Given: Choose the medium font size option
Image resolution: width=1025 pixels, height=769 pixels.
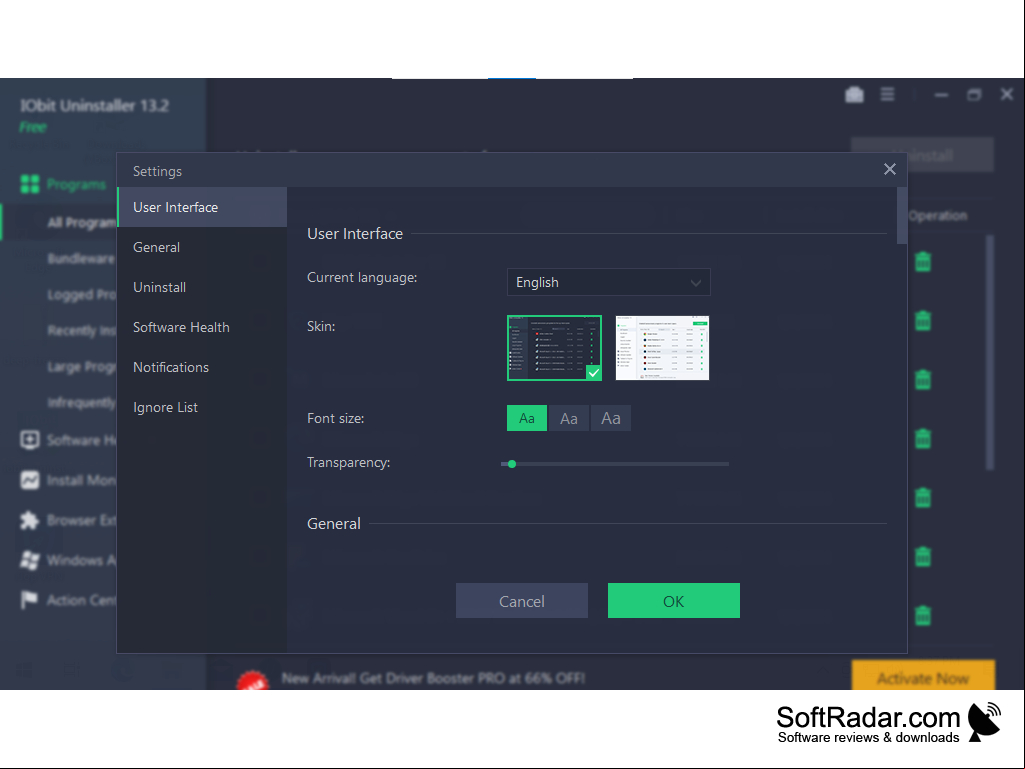Looking at the screenshot, I should click(x=569, y=419).
